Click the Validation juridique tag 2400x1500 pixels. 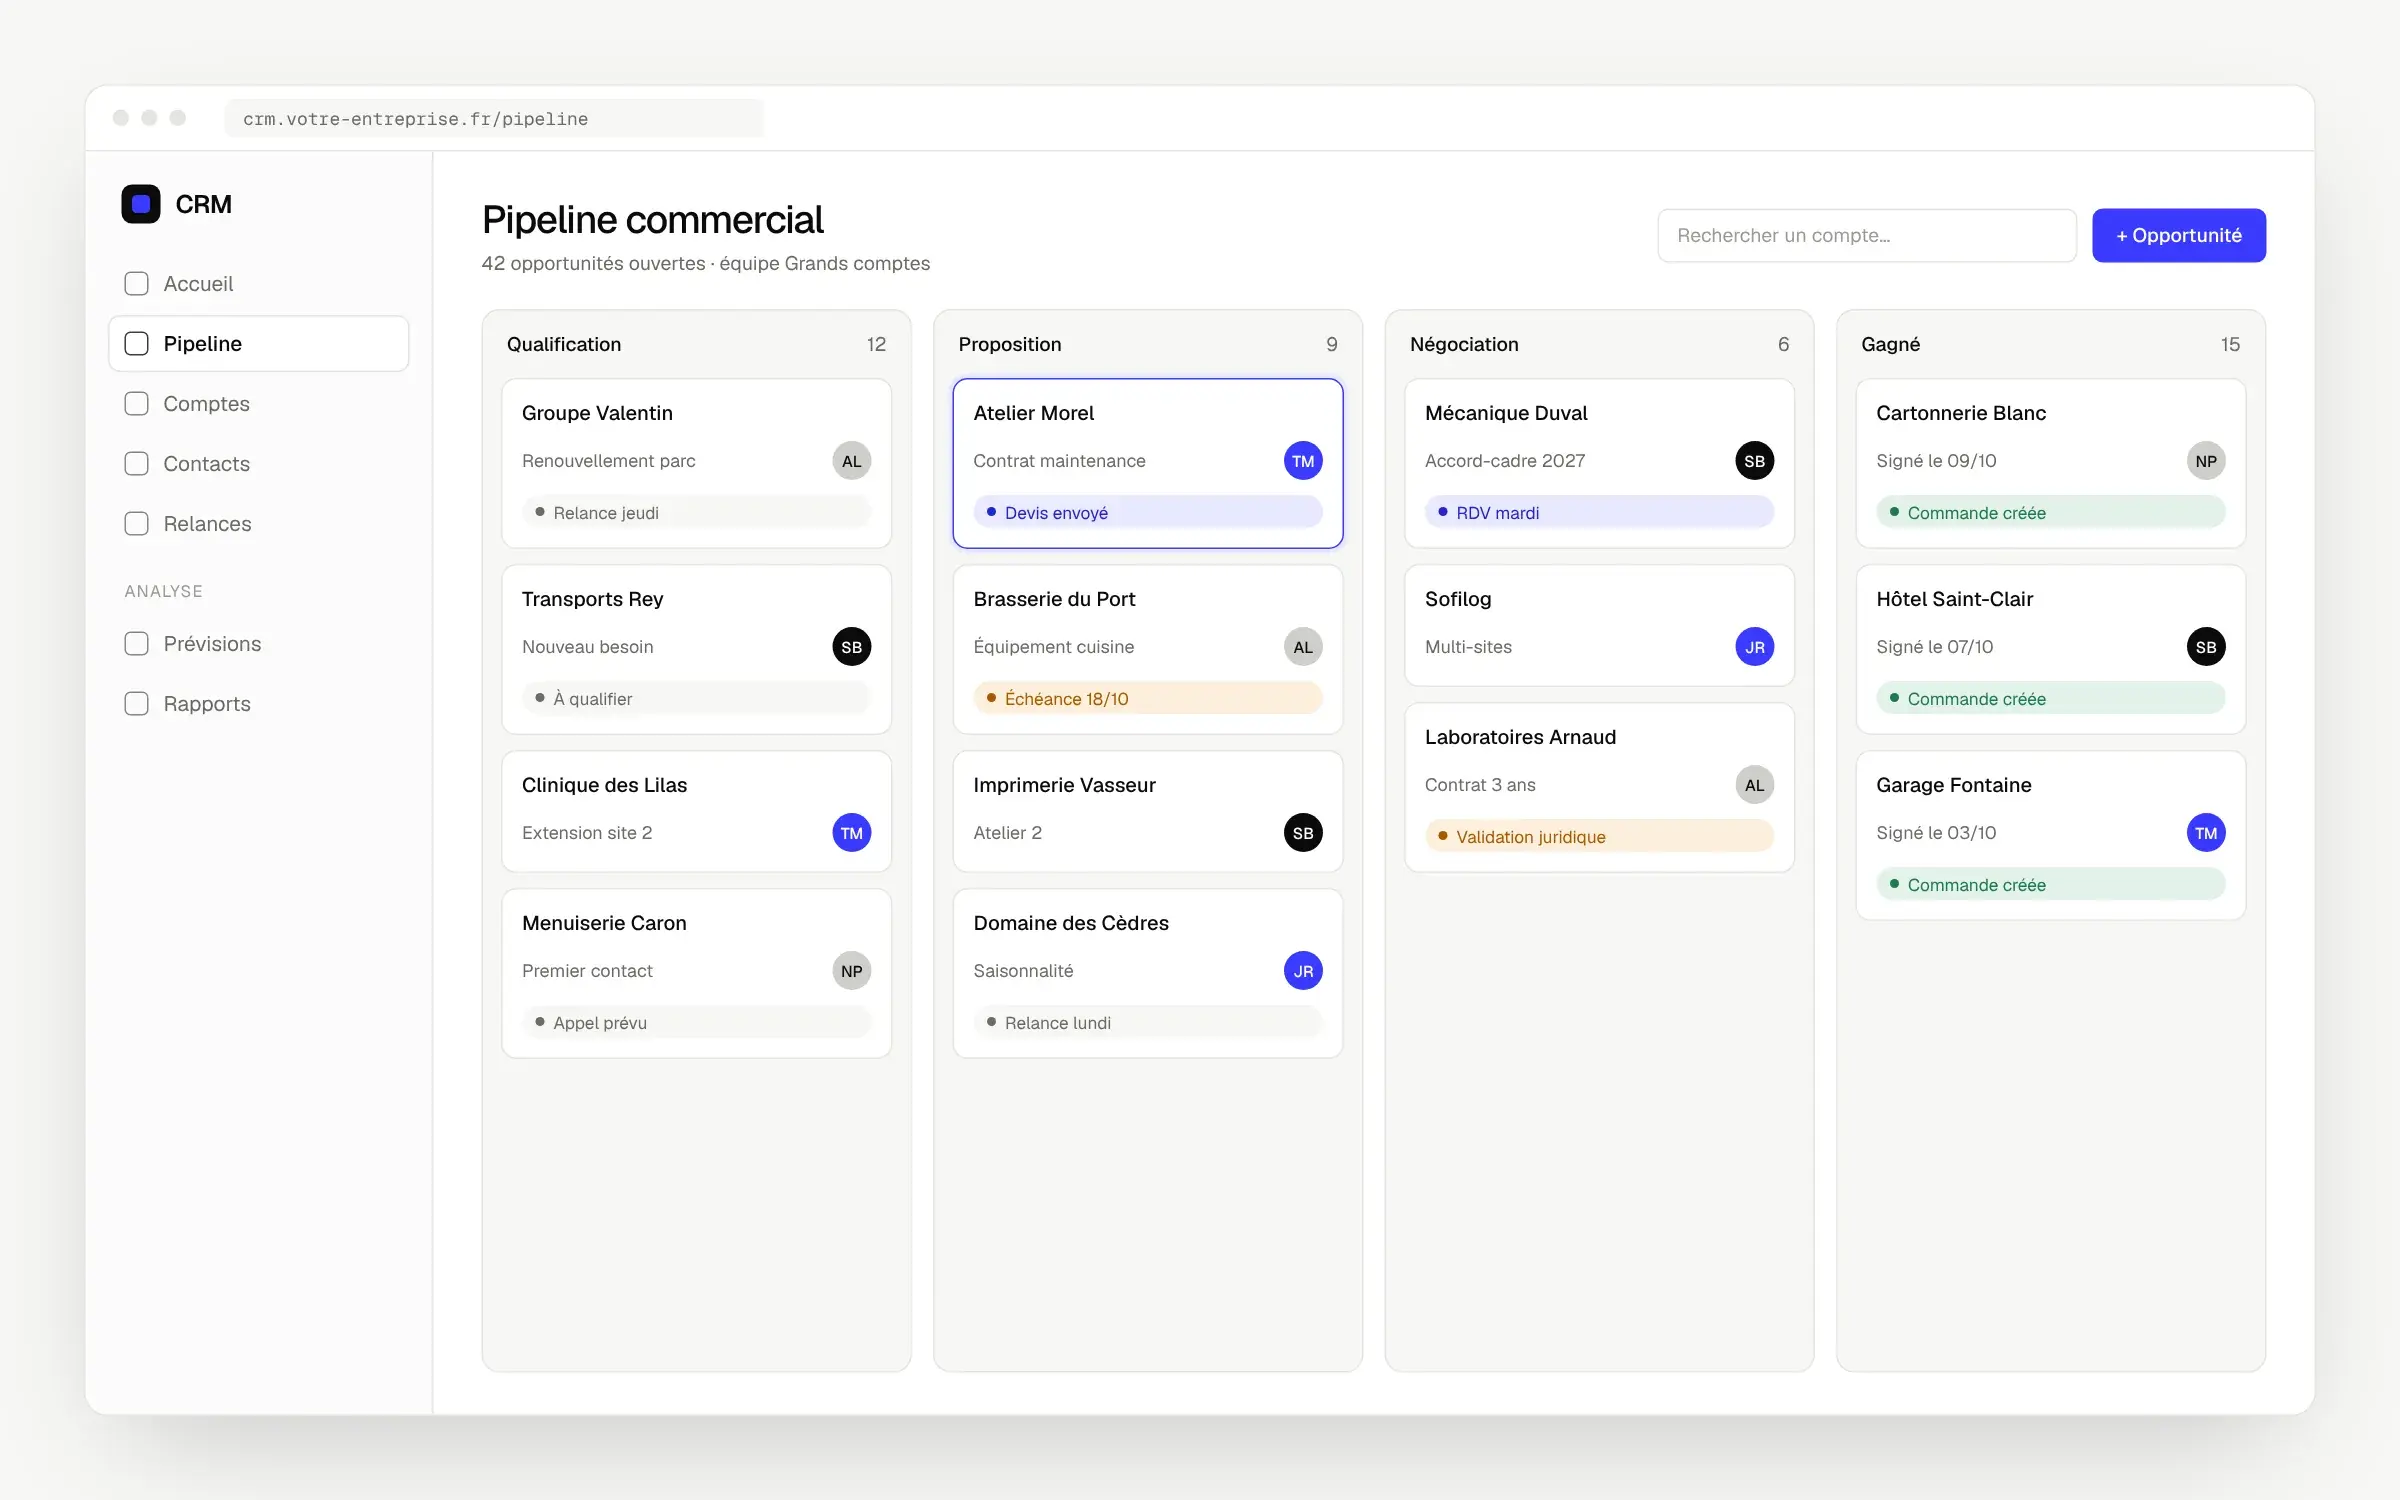click(x=1599, y=837)
